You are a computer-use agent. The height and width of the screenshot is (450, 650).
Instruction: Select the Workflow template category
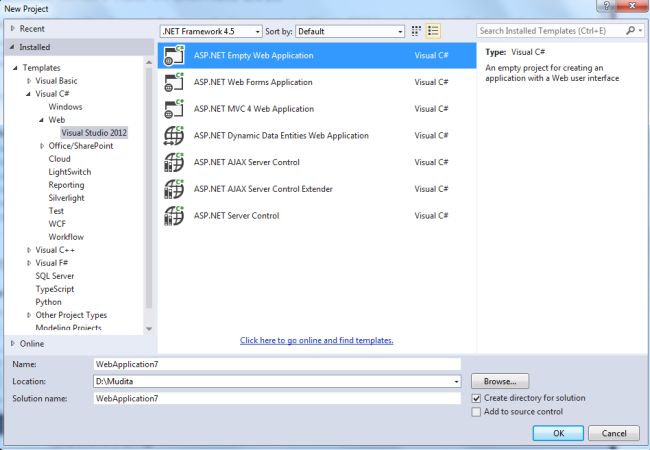click(66, 237)
